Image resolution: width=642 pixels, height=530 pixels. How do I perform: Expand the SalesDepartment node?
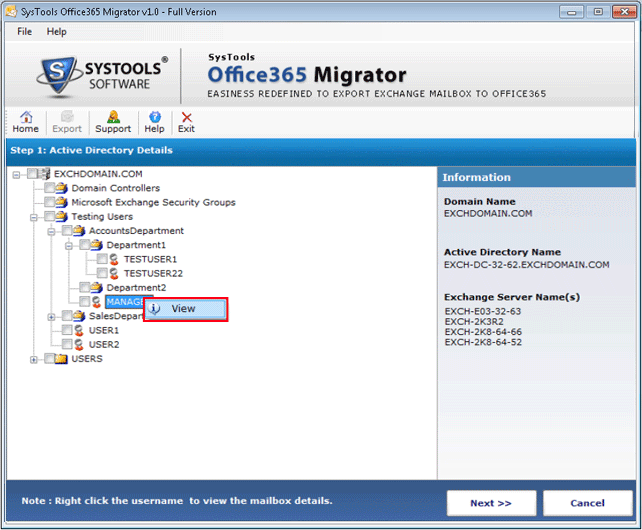pyautogui.click(x=51, y=317)
